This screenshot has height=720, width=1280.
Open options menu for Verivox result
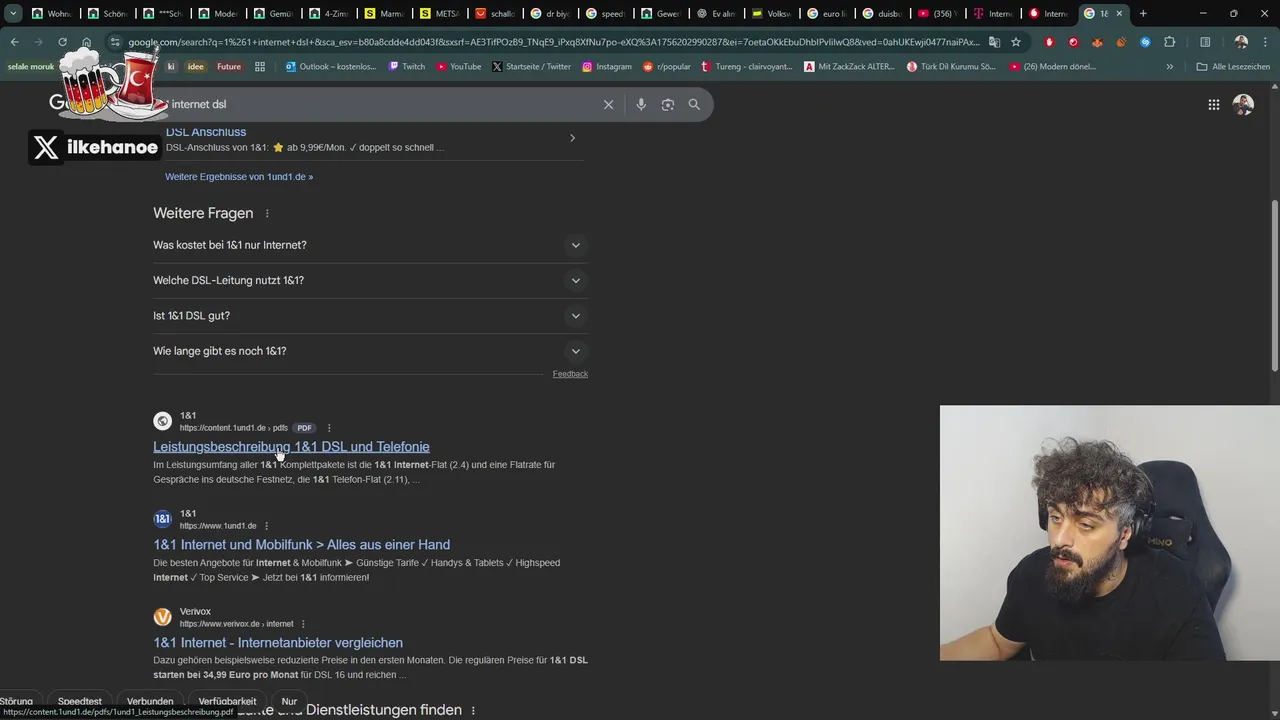(303, 624)
